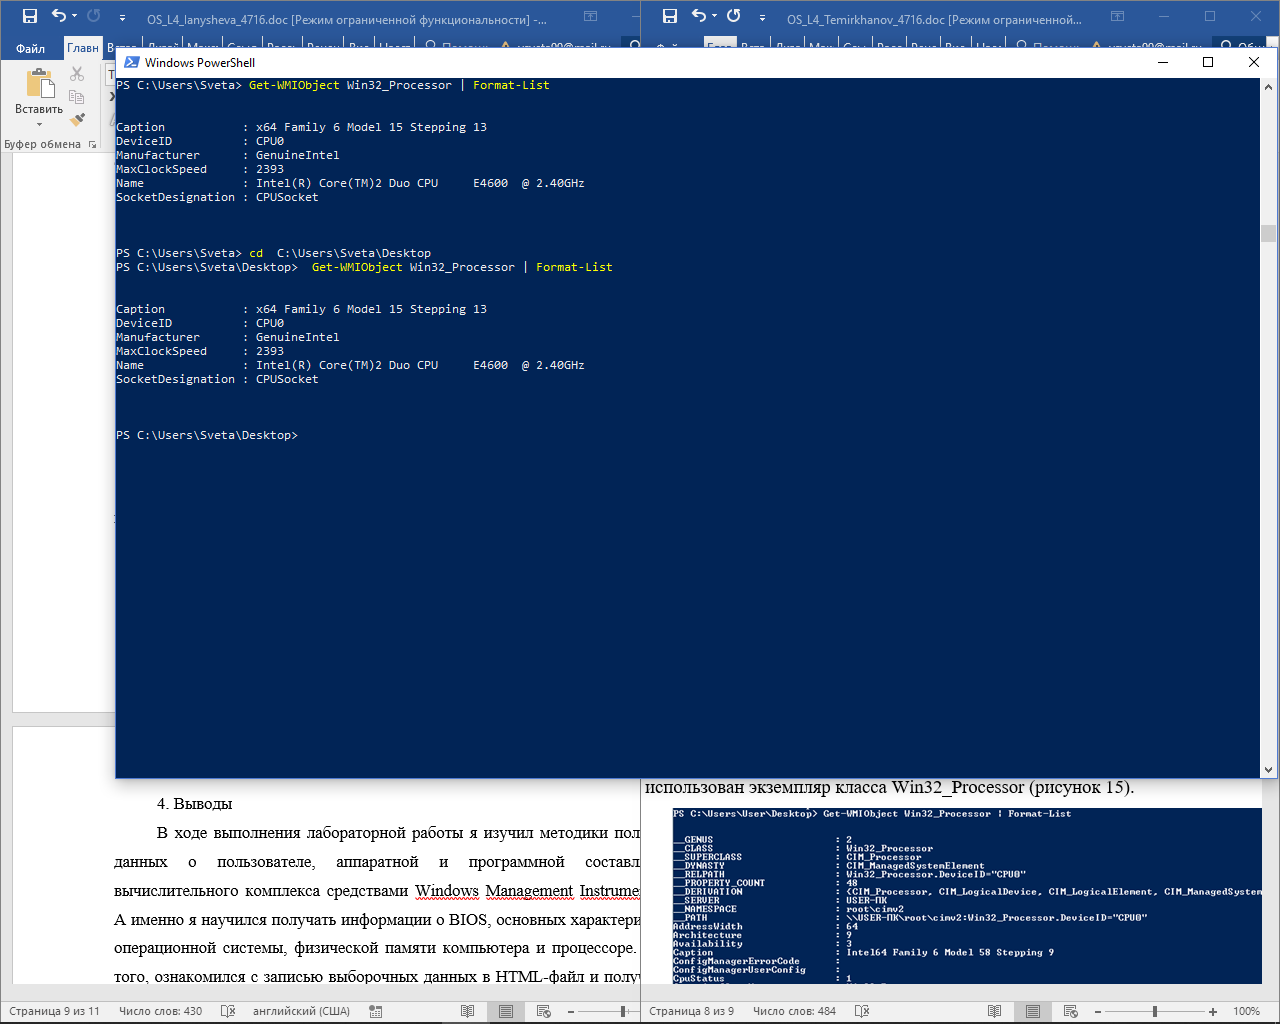Click the PowerShell window title icon
The height and width of the screenshot is (1024, 1280).
tap(131, 62)
